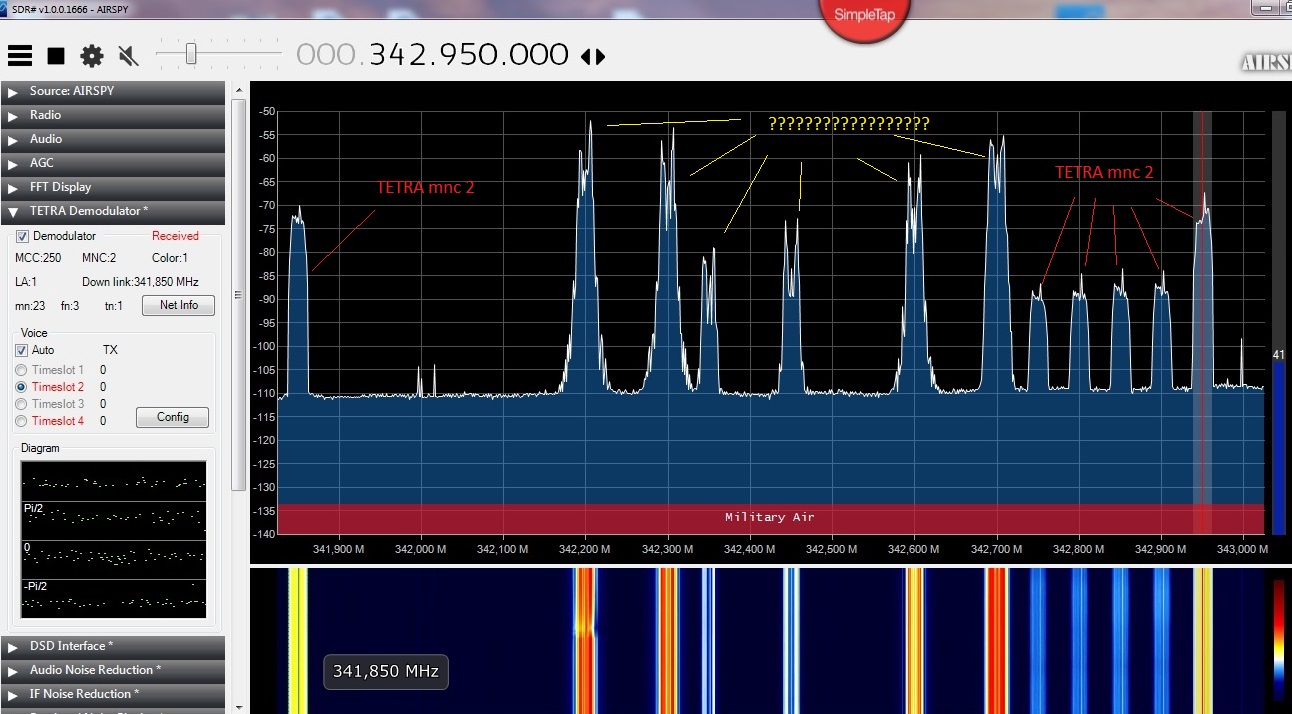Click the 341,900 M axis label
The height and width of the screenshot is (714, 1292).
(x=338, y=549)
